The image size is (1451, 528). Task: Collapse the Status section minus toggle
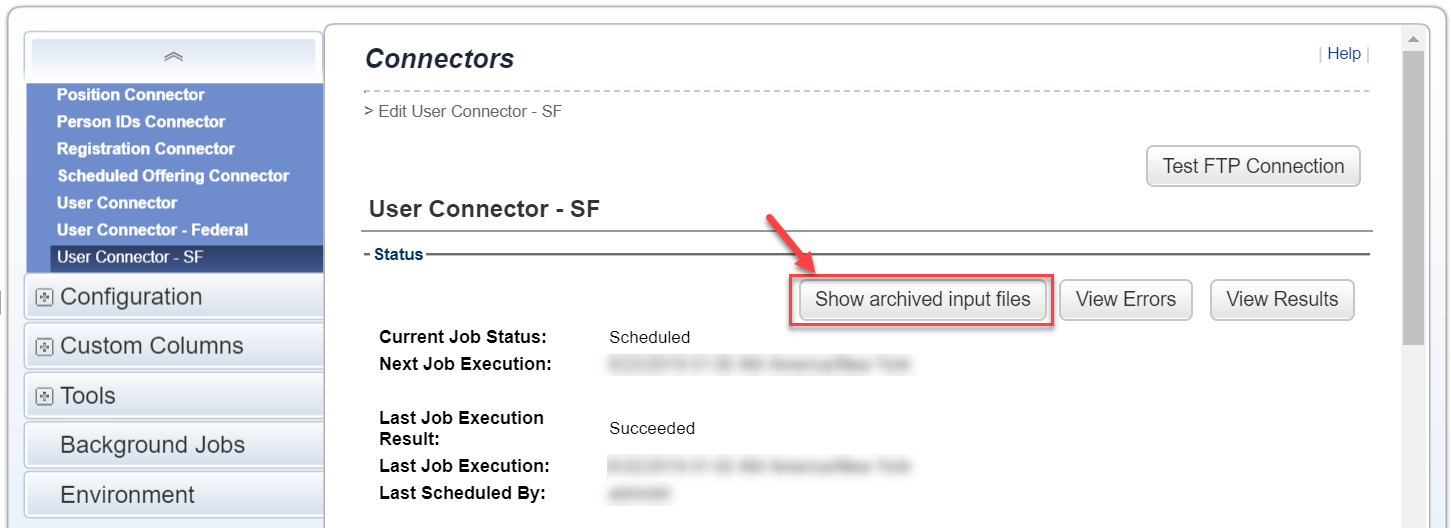[x=367, y=255]
